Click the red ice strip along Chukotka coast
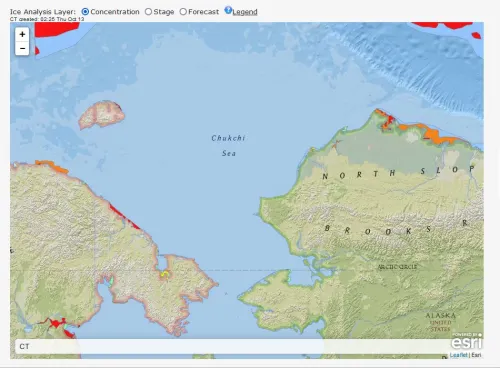Image resolution: width=500 pixels, height=368 pixels. coord(124,216)
